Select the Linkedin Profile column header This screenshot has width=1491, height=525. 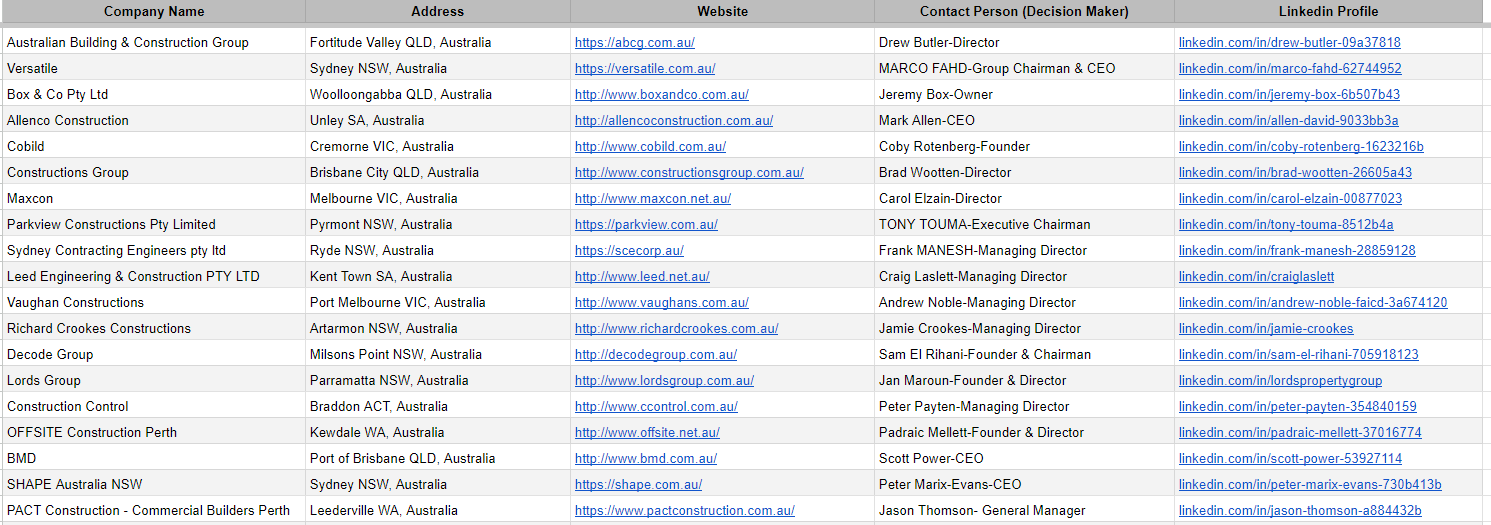click(x=1328, y=12)
